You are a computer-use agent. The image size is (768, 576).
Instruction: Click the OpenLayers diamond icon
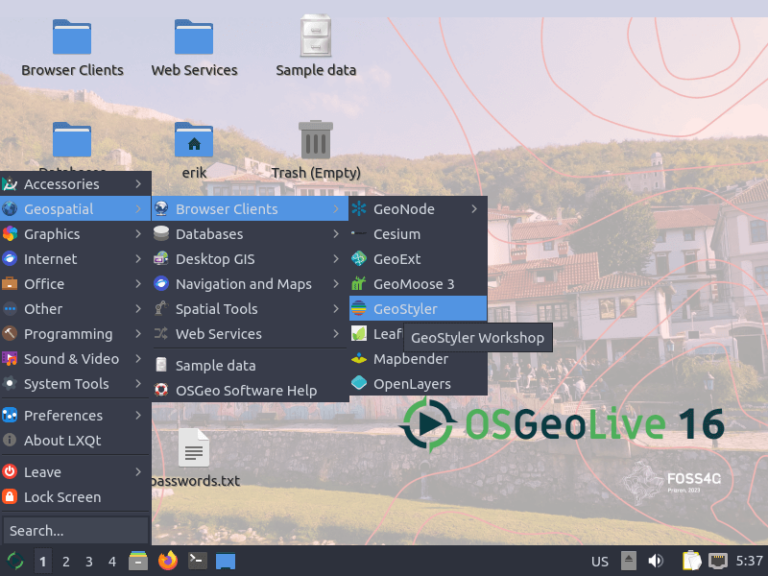[x=359, y=384]
